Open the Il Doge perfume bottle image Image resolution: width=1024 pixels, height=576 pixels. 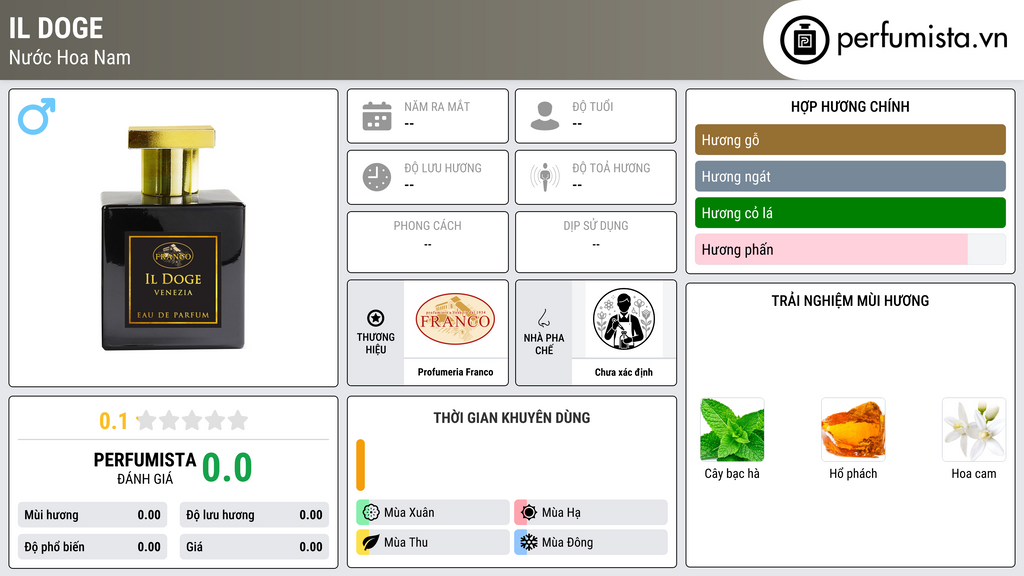coord(173,238)
